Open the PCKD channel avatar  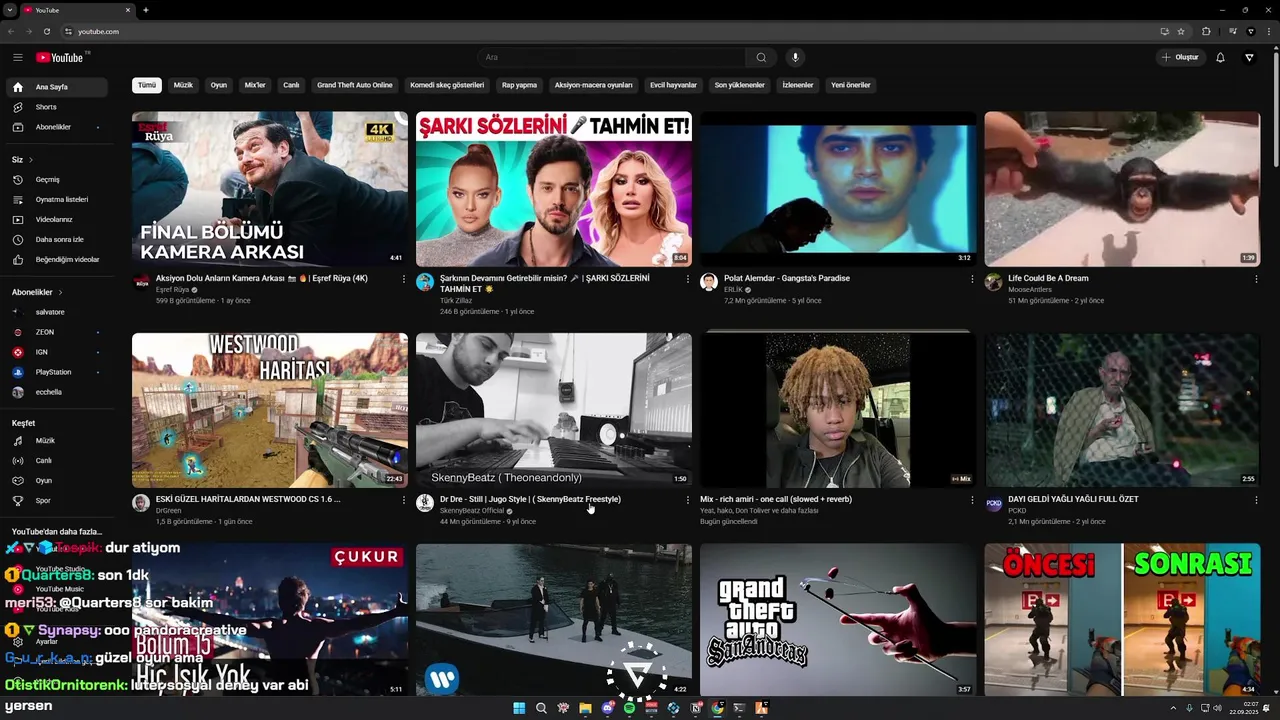[993, 503]
